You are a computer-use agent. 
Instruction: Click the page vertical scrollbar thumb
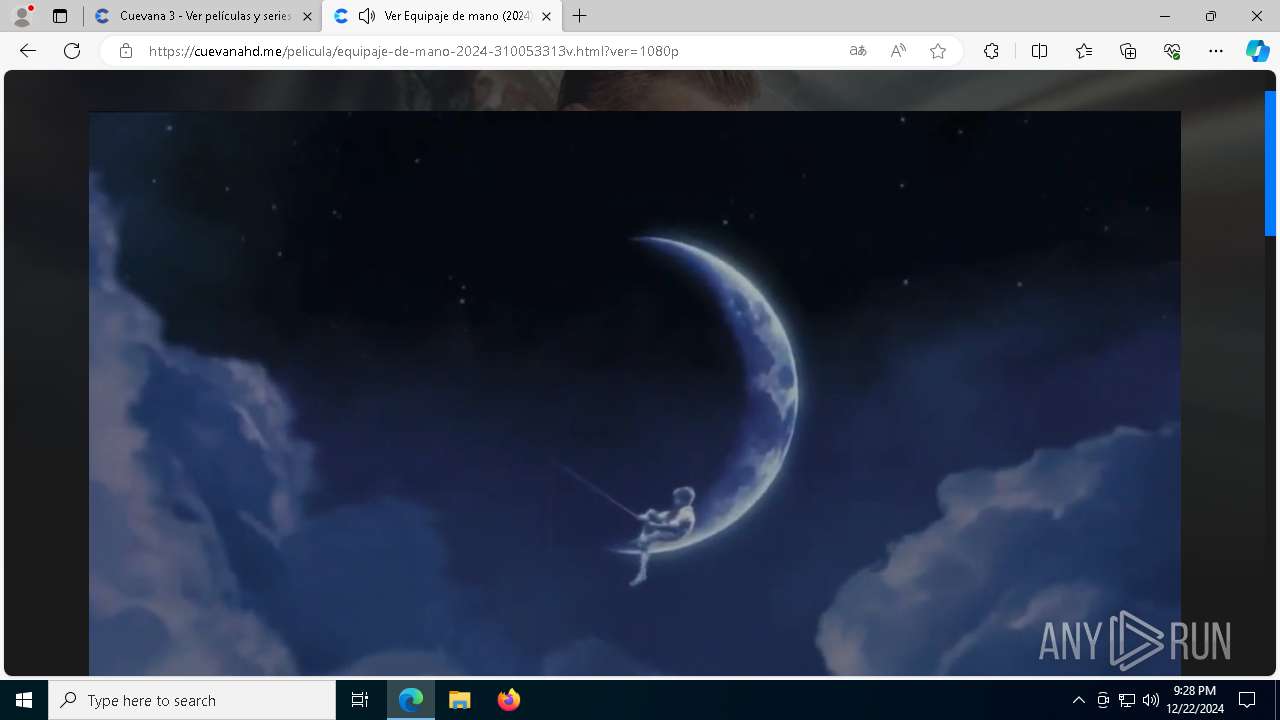pos(1270,163)
